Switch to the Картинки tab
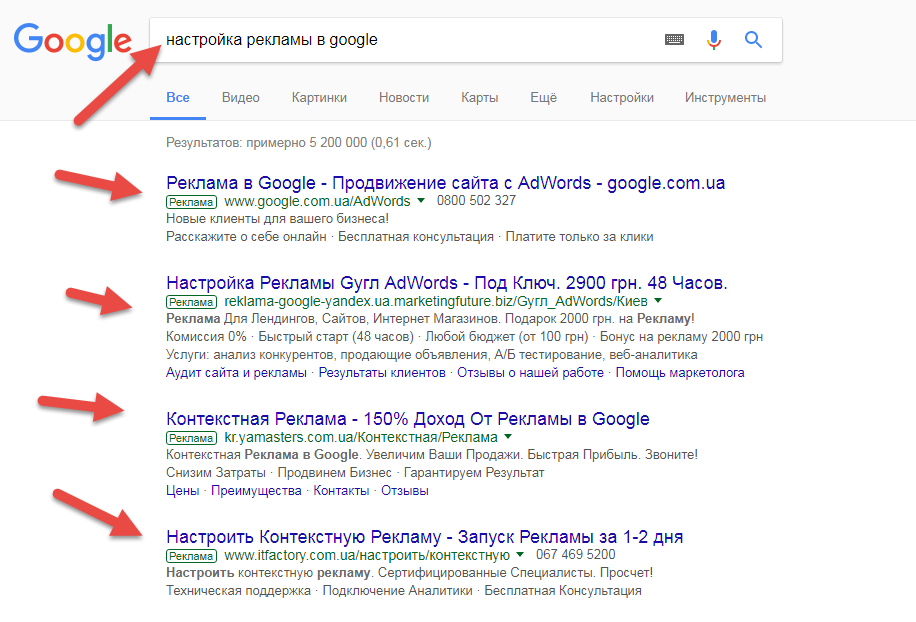Image resolution: width=916 pixels, height=622 pixels. 319,98
